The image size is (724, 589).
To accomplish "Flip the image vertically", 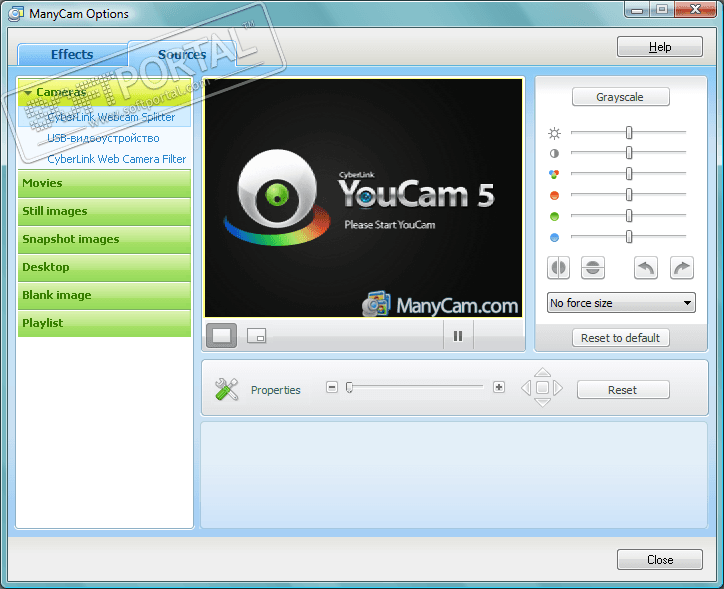I will coord(593,268).
